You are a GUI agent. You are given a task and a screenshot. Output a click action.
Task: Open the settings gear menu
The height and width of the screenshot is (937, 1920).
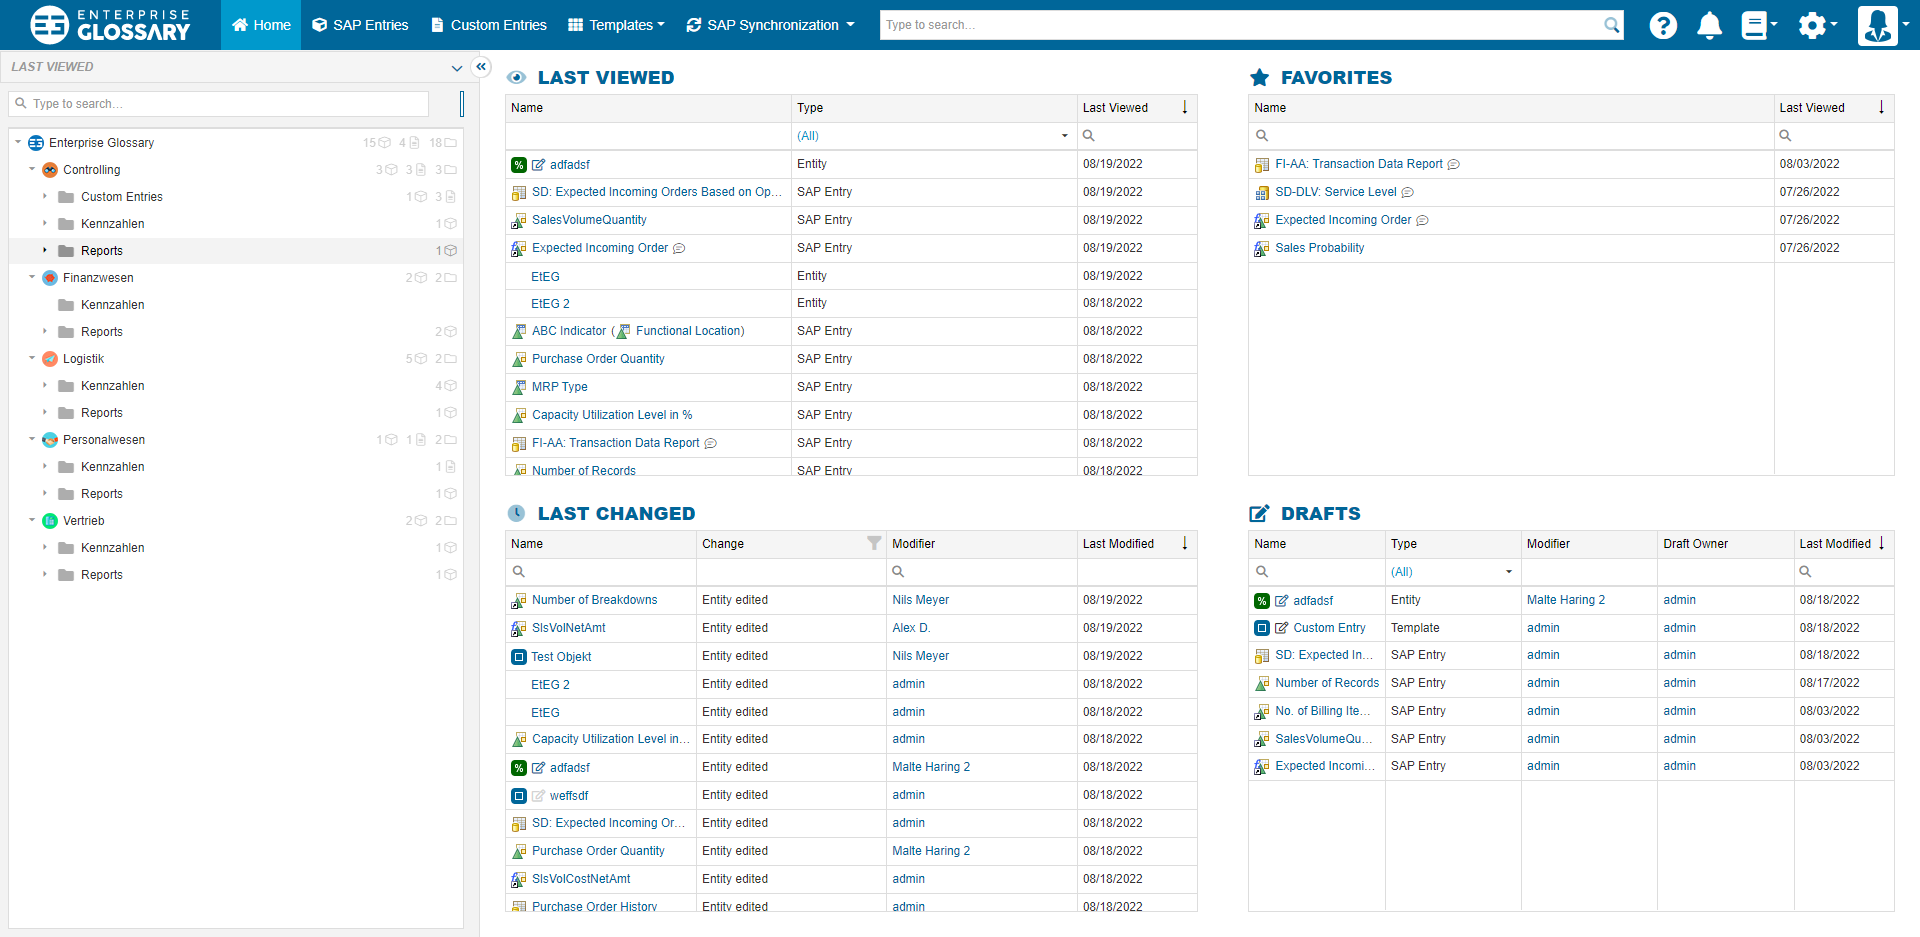1817,25
